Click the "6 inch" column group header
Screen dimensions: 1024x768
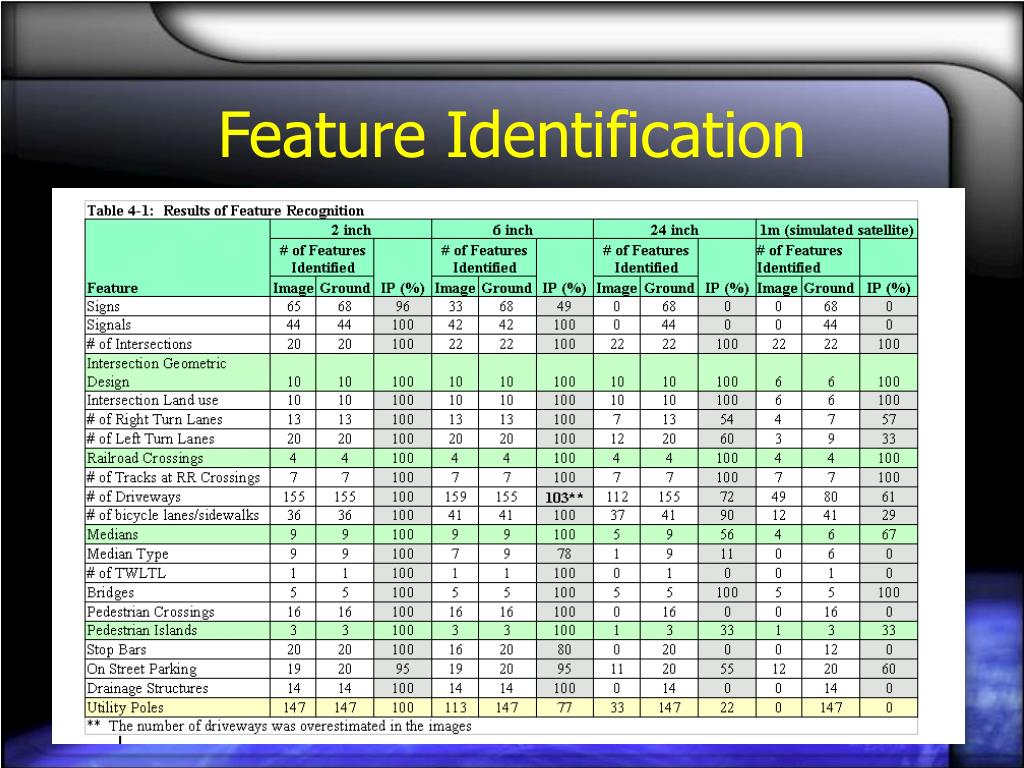tap(513, 230)
